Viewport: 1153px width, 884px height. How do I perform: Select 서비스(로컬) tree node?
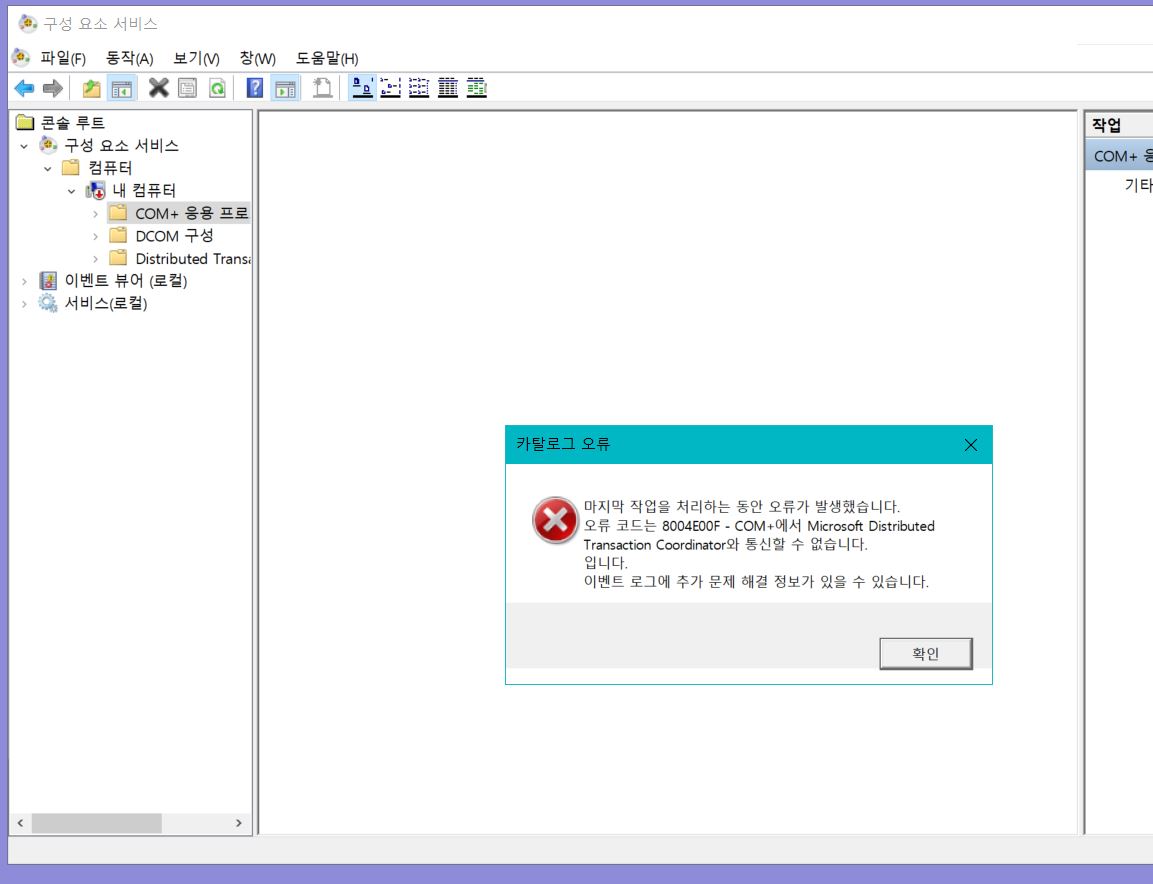coord(106,303)
